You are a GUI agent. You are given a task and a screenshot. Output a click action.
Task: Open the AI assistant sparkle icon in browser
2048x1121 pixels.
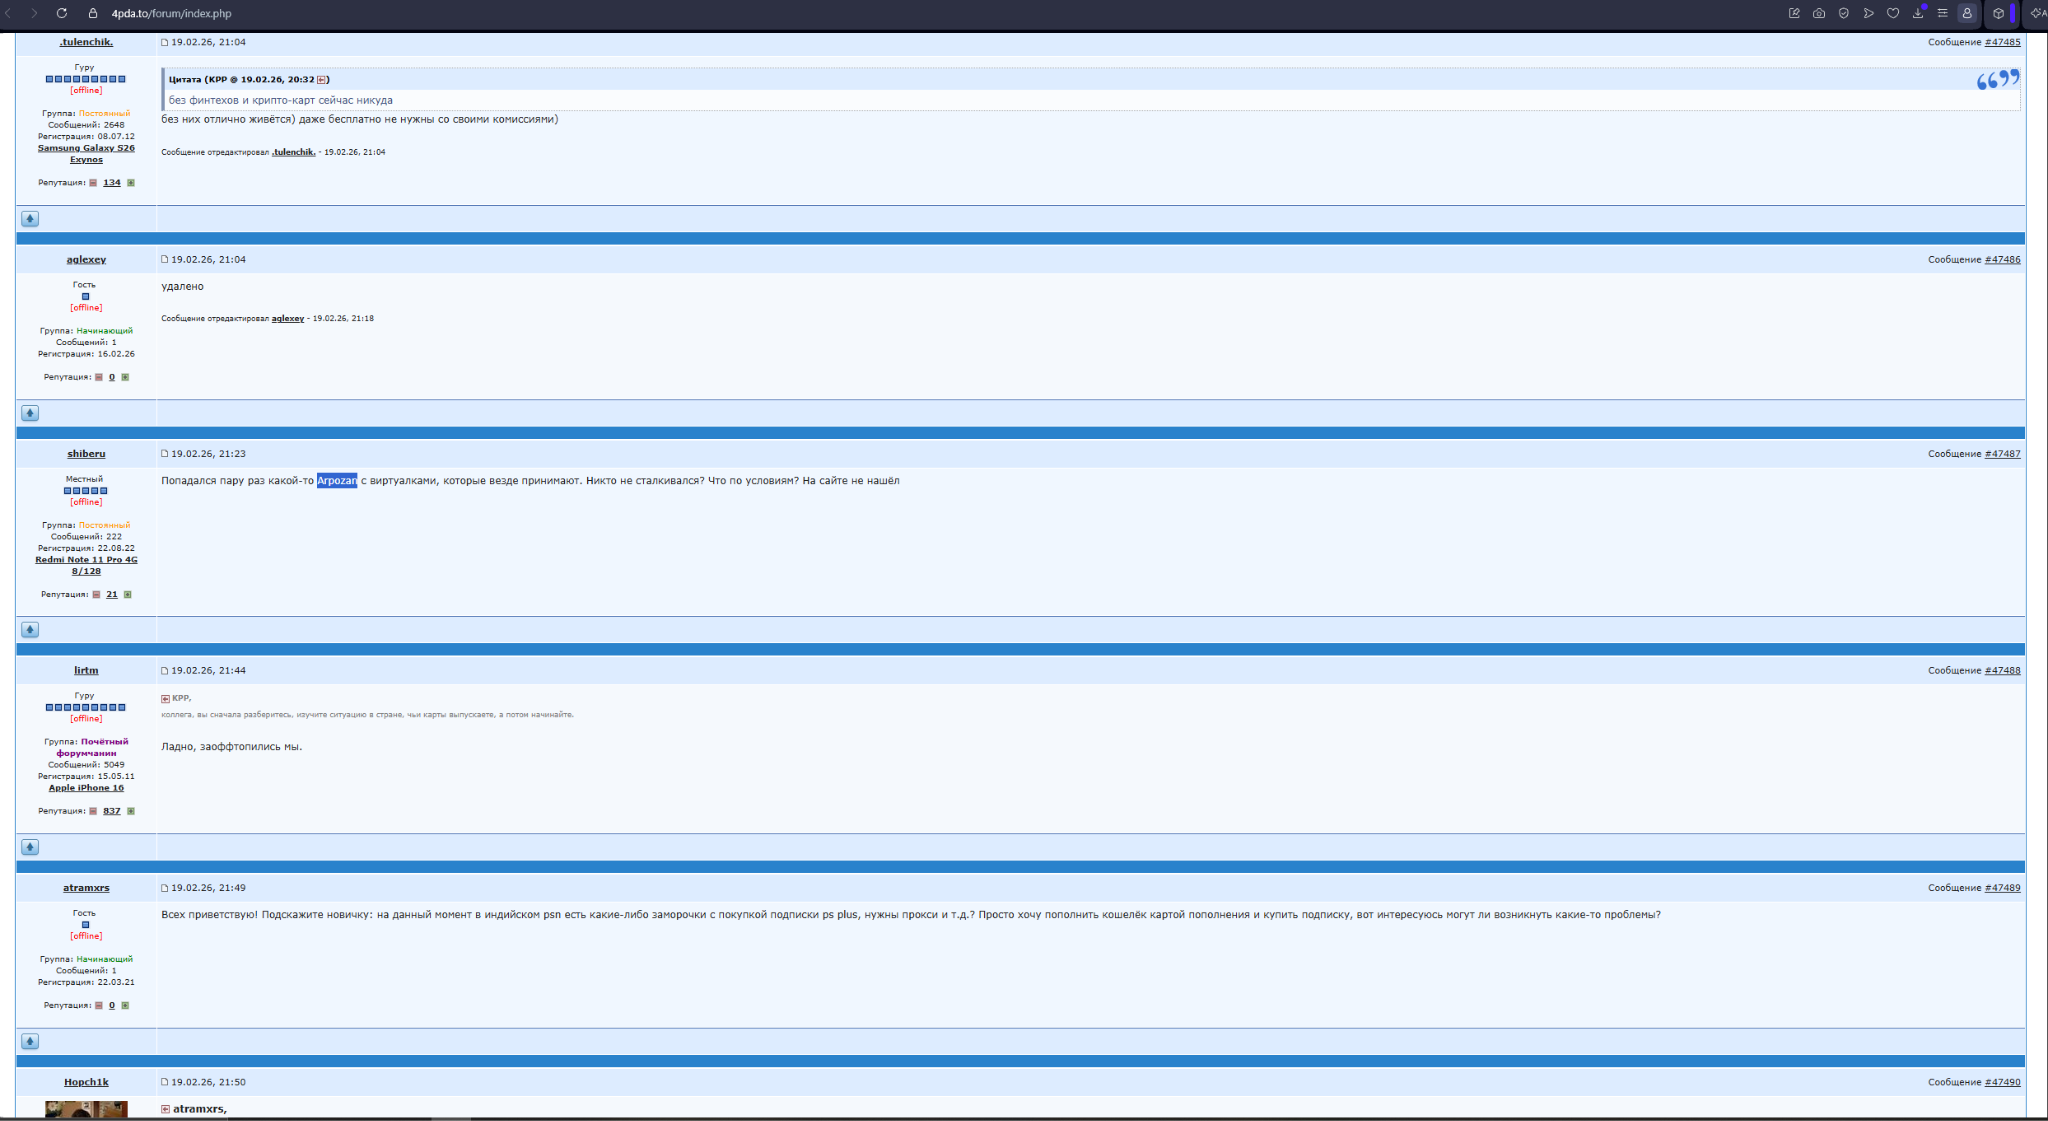pos(2038,13)
